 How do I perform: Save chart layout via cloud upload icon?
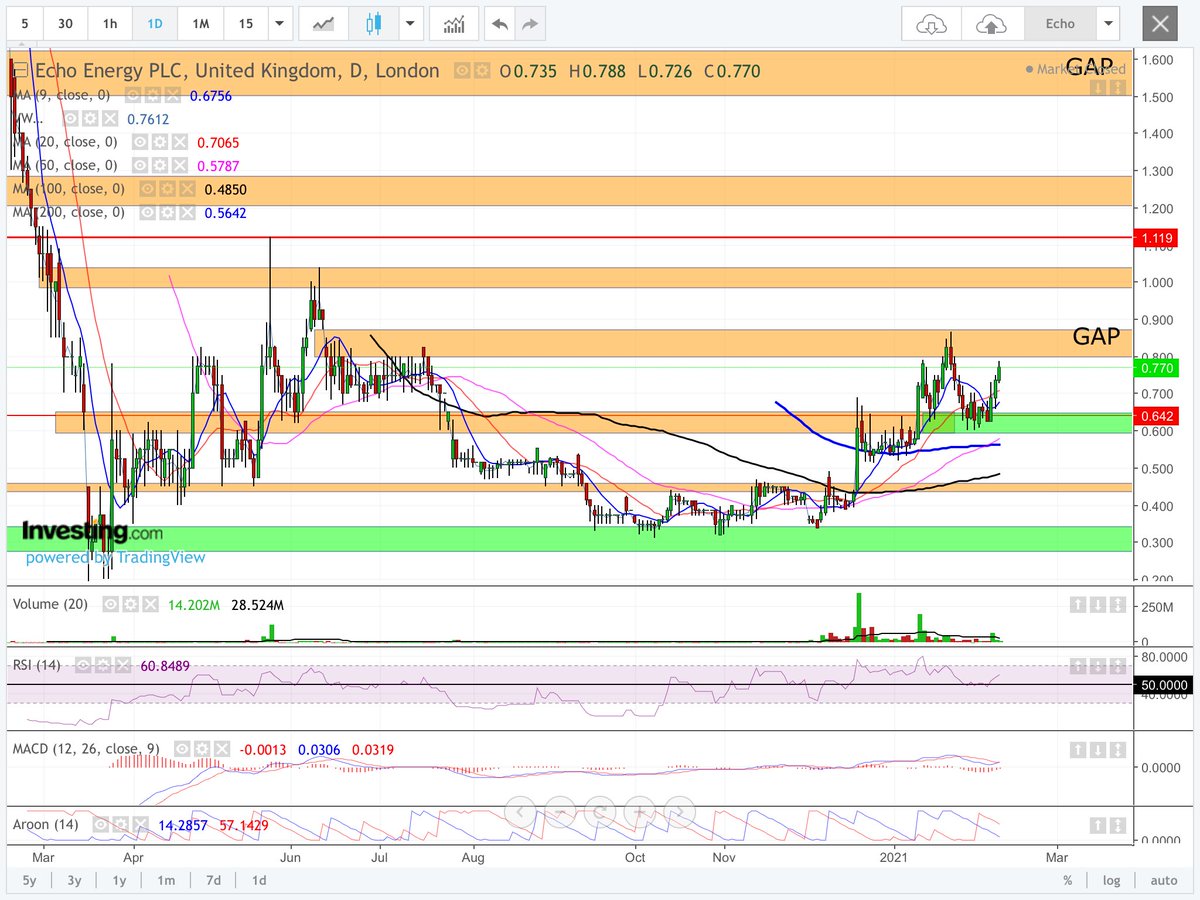(x=993, y=23)
